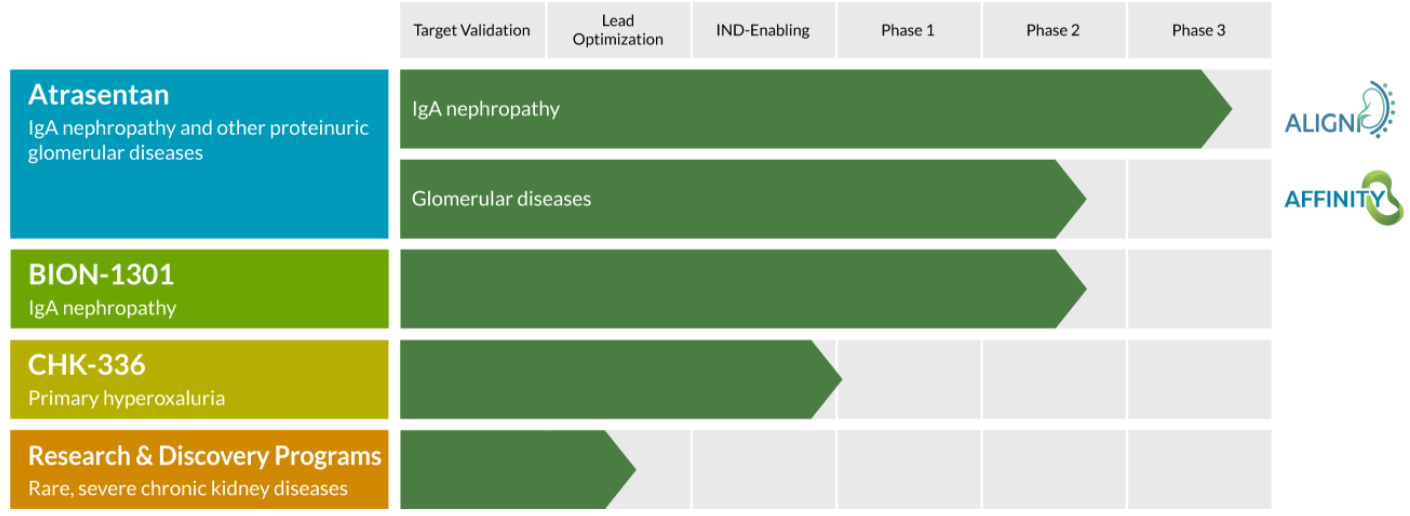
Task: Click the Research & Discovery progress arrow
Action: tap(518, 469)
